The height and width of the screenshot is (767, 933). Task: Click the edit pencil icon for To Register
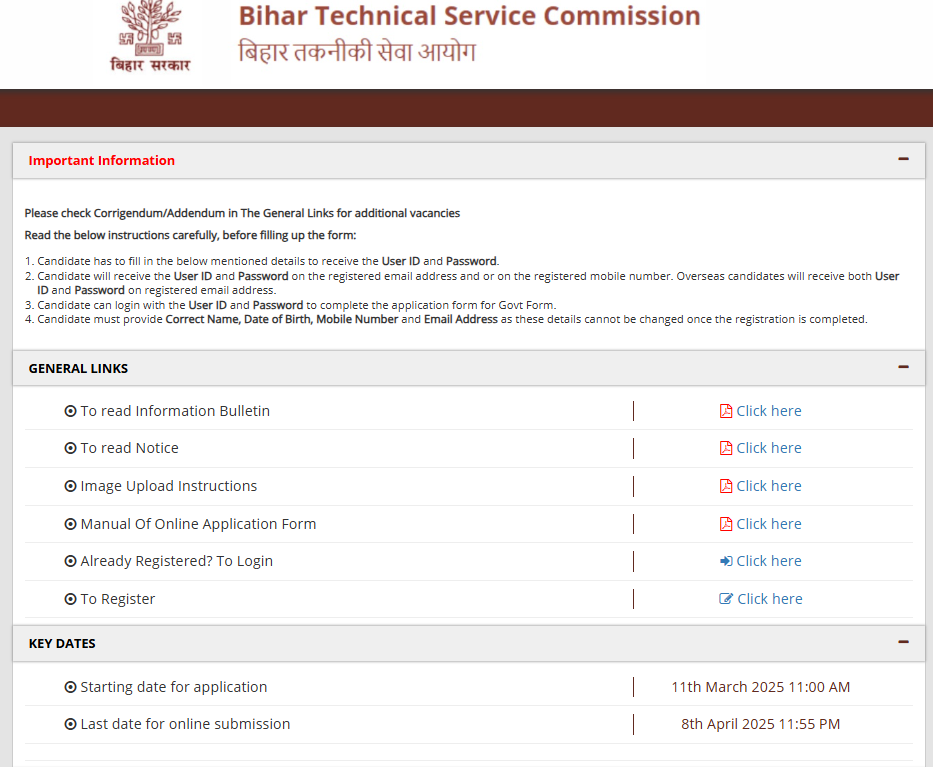726,599
